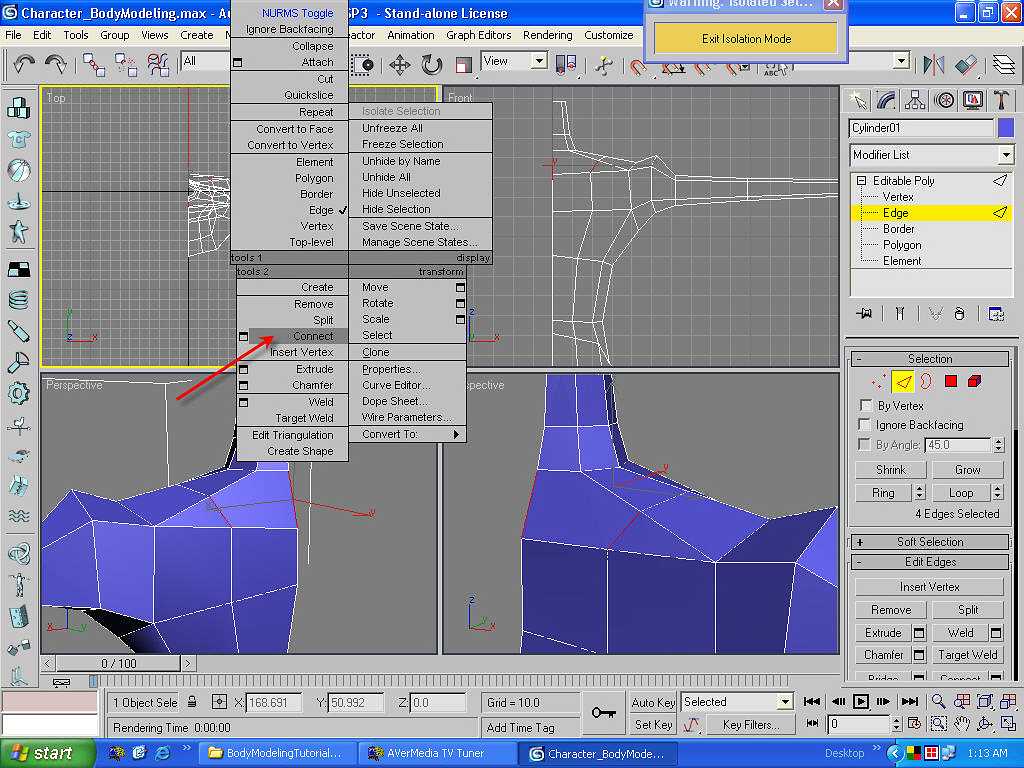Enable the By Angle checkbox
Screen dimensions: 1024x768
[865, 445]
